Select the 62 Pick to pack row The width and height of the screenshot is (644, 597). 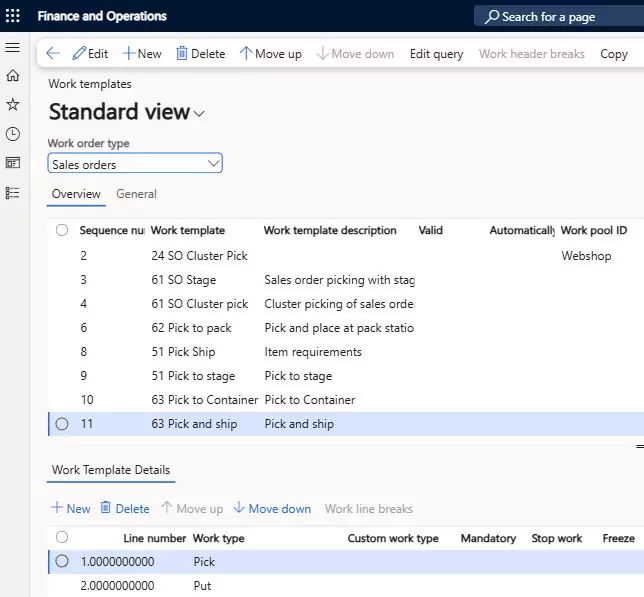(x=346, y=328)
